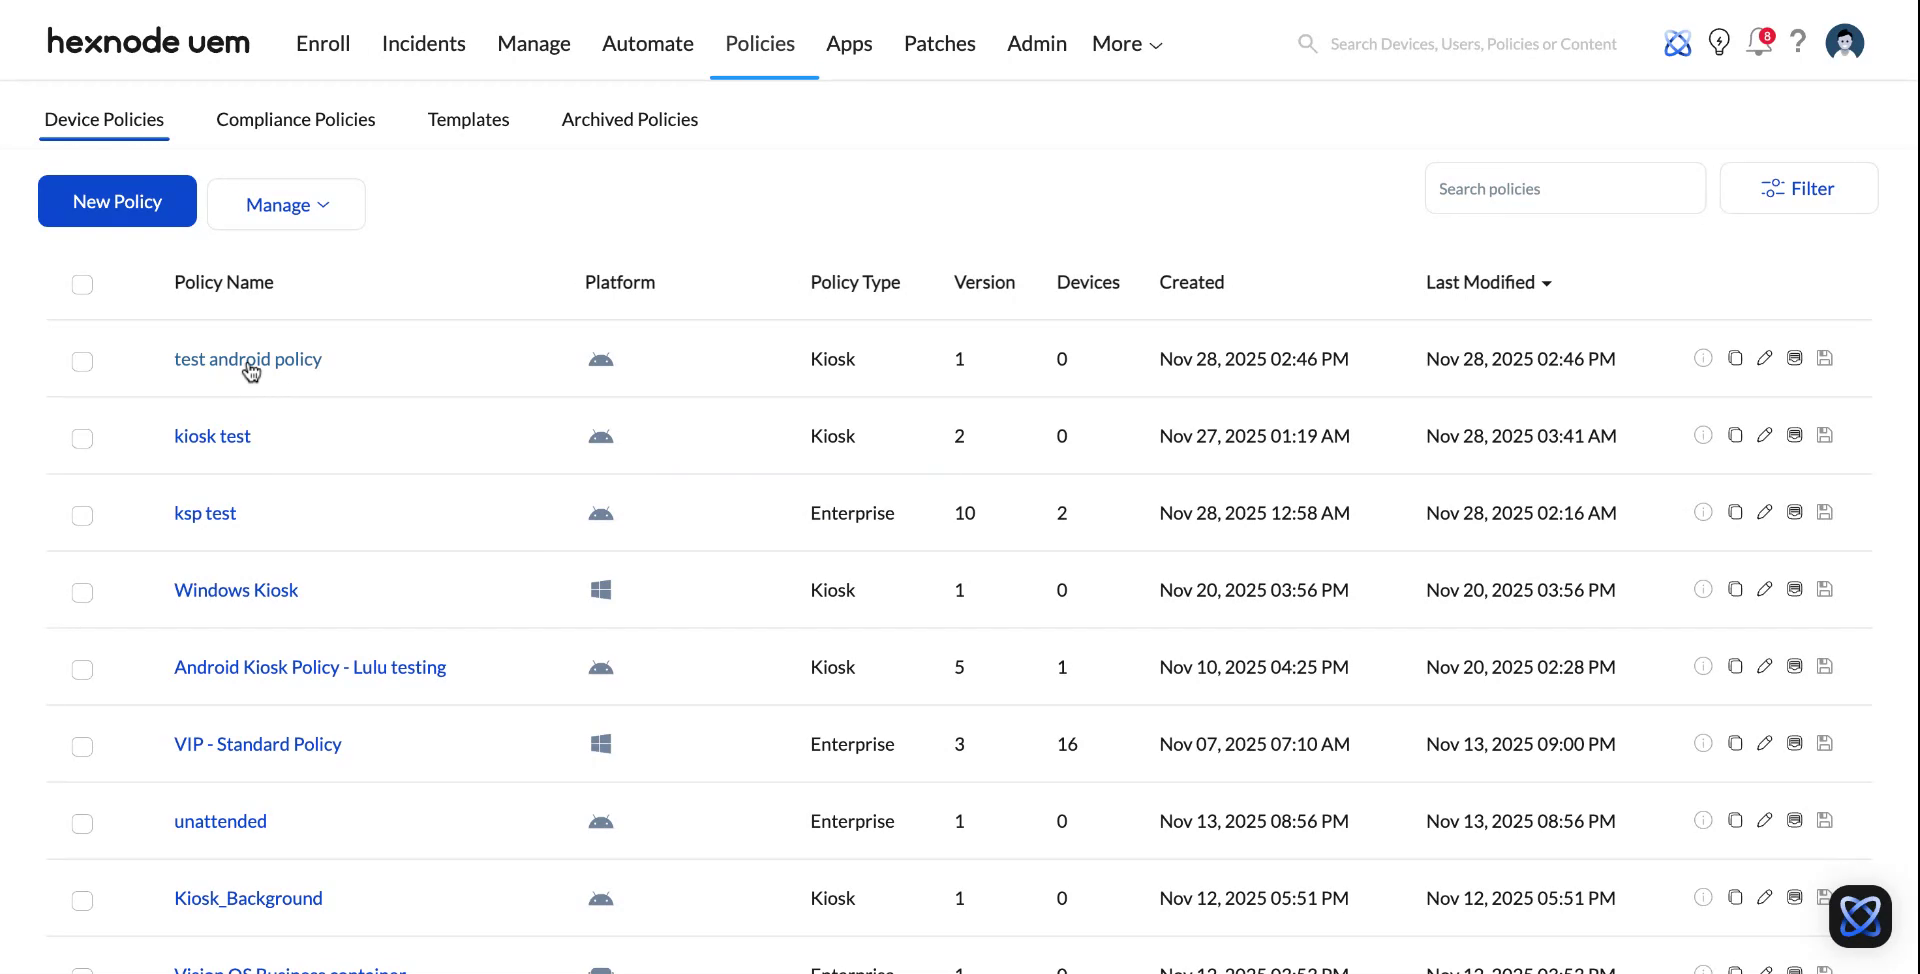Type in the Search policies field
The height and width of the screenshot is (974, 1920).
click(x=1564, y=188)
